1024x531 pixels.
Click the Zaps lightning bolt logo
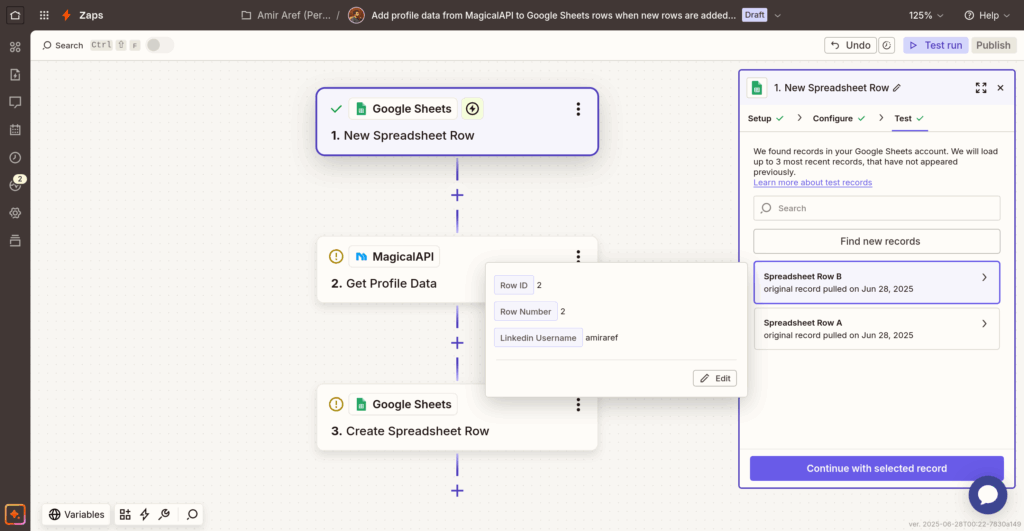click(x=66, y=15)
